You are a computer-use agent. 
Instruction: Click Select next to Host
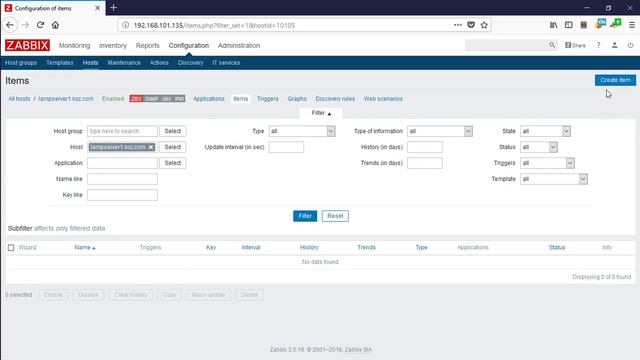173,147
